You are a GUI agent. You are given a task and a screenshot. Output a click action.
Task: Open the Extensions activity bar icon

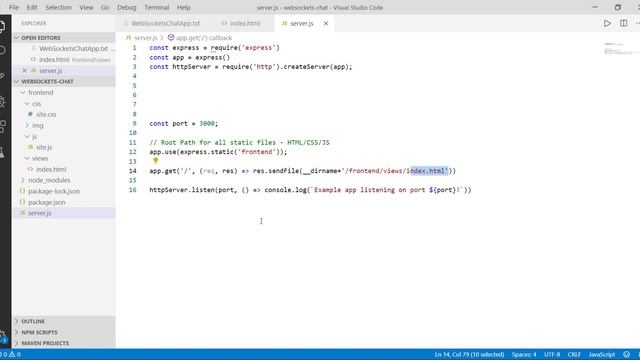[x=2, y=127]
